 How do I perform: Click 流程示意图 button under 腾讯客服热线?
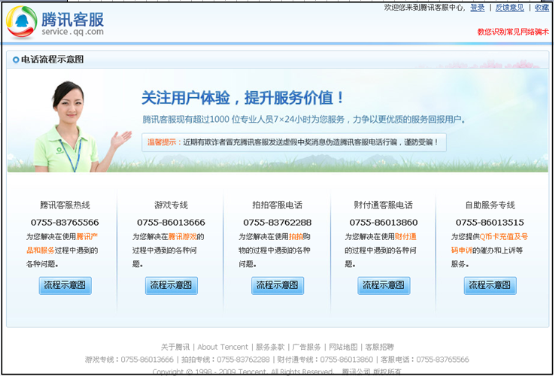click(x=65, y=285)
